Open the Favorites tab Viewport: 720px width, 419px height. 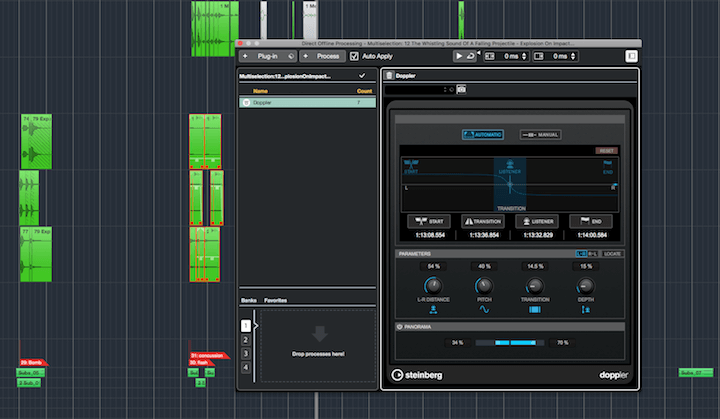276,300
